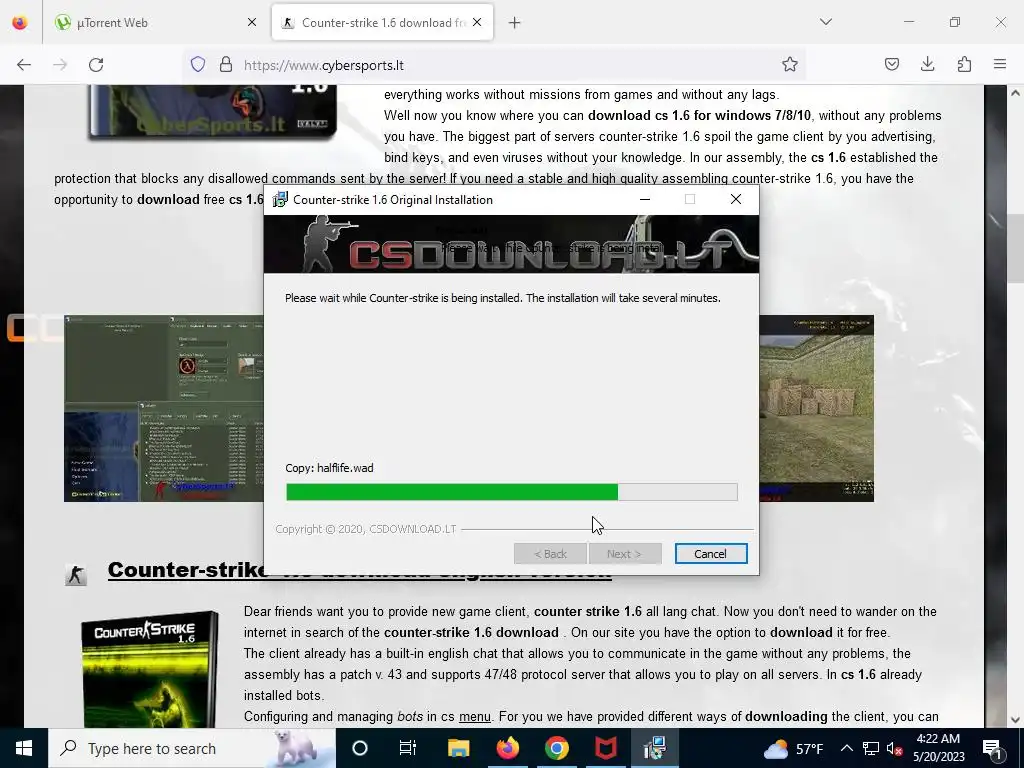The height and width of the screenshot is (768, 1024).
Task: Open Cortana circle on taskbar
Action: pyautogui.click(x=360, y=748)
